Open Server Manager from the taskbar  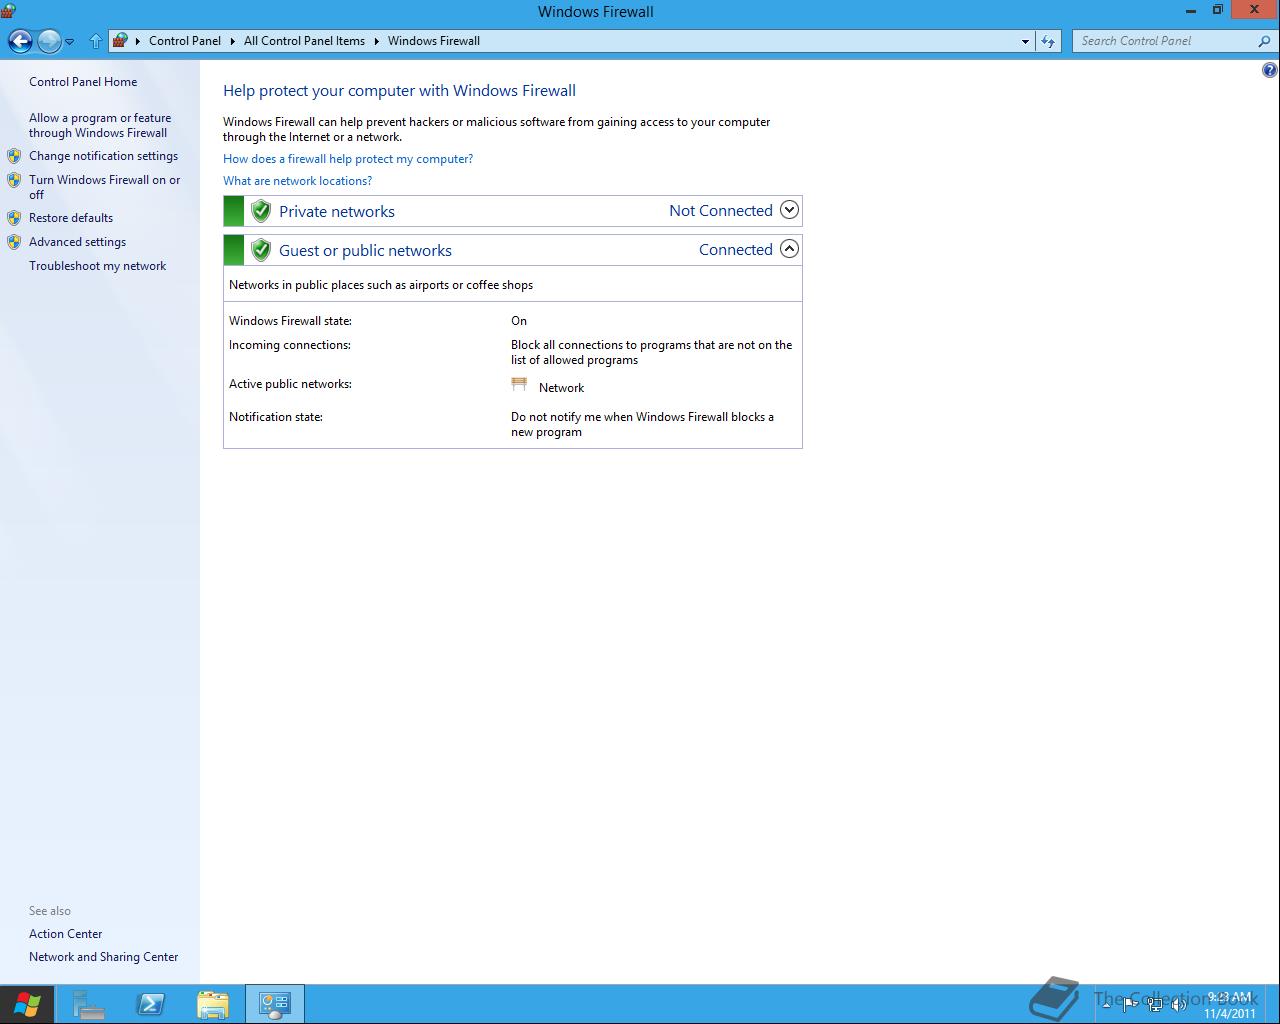pyautogui.click(x=89, y=1004)
